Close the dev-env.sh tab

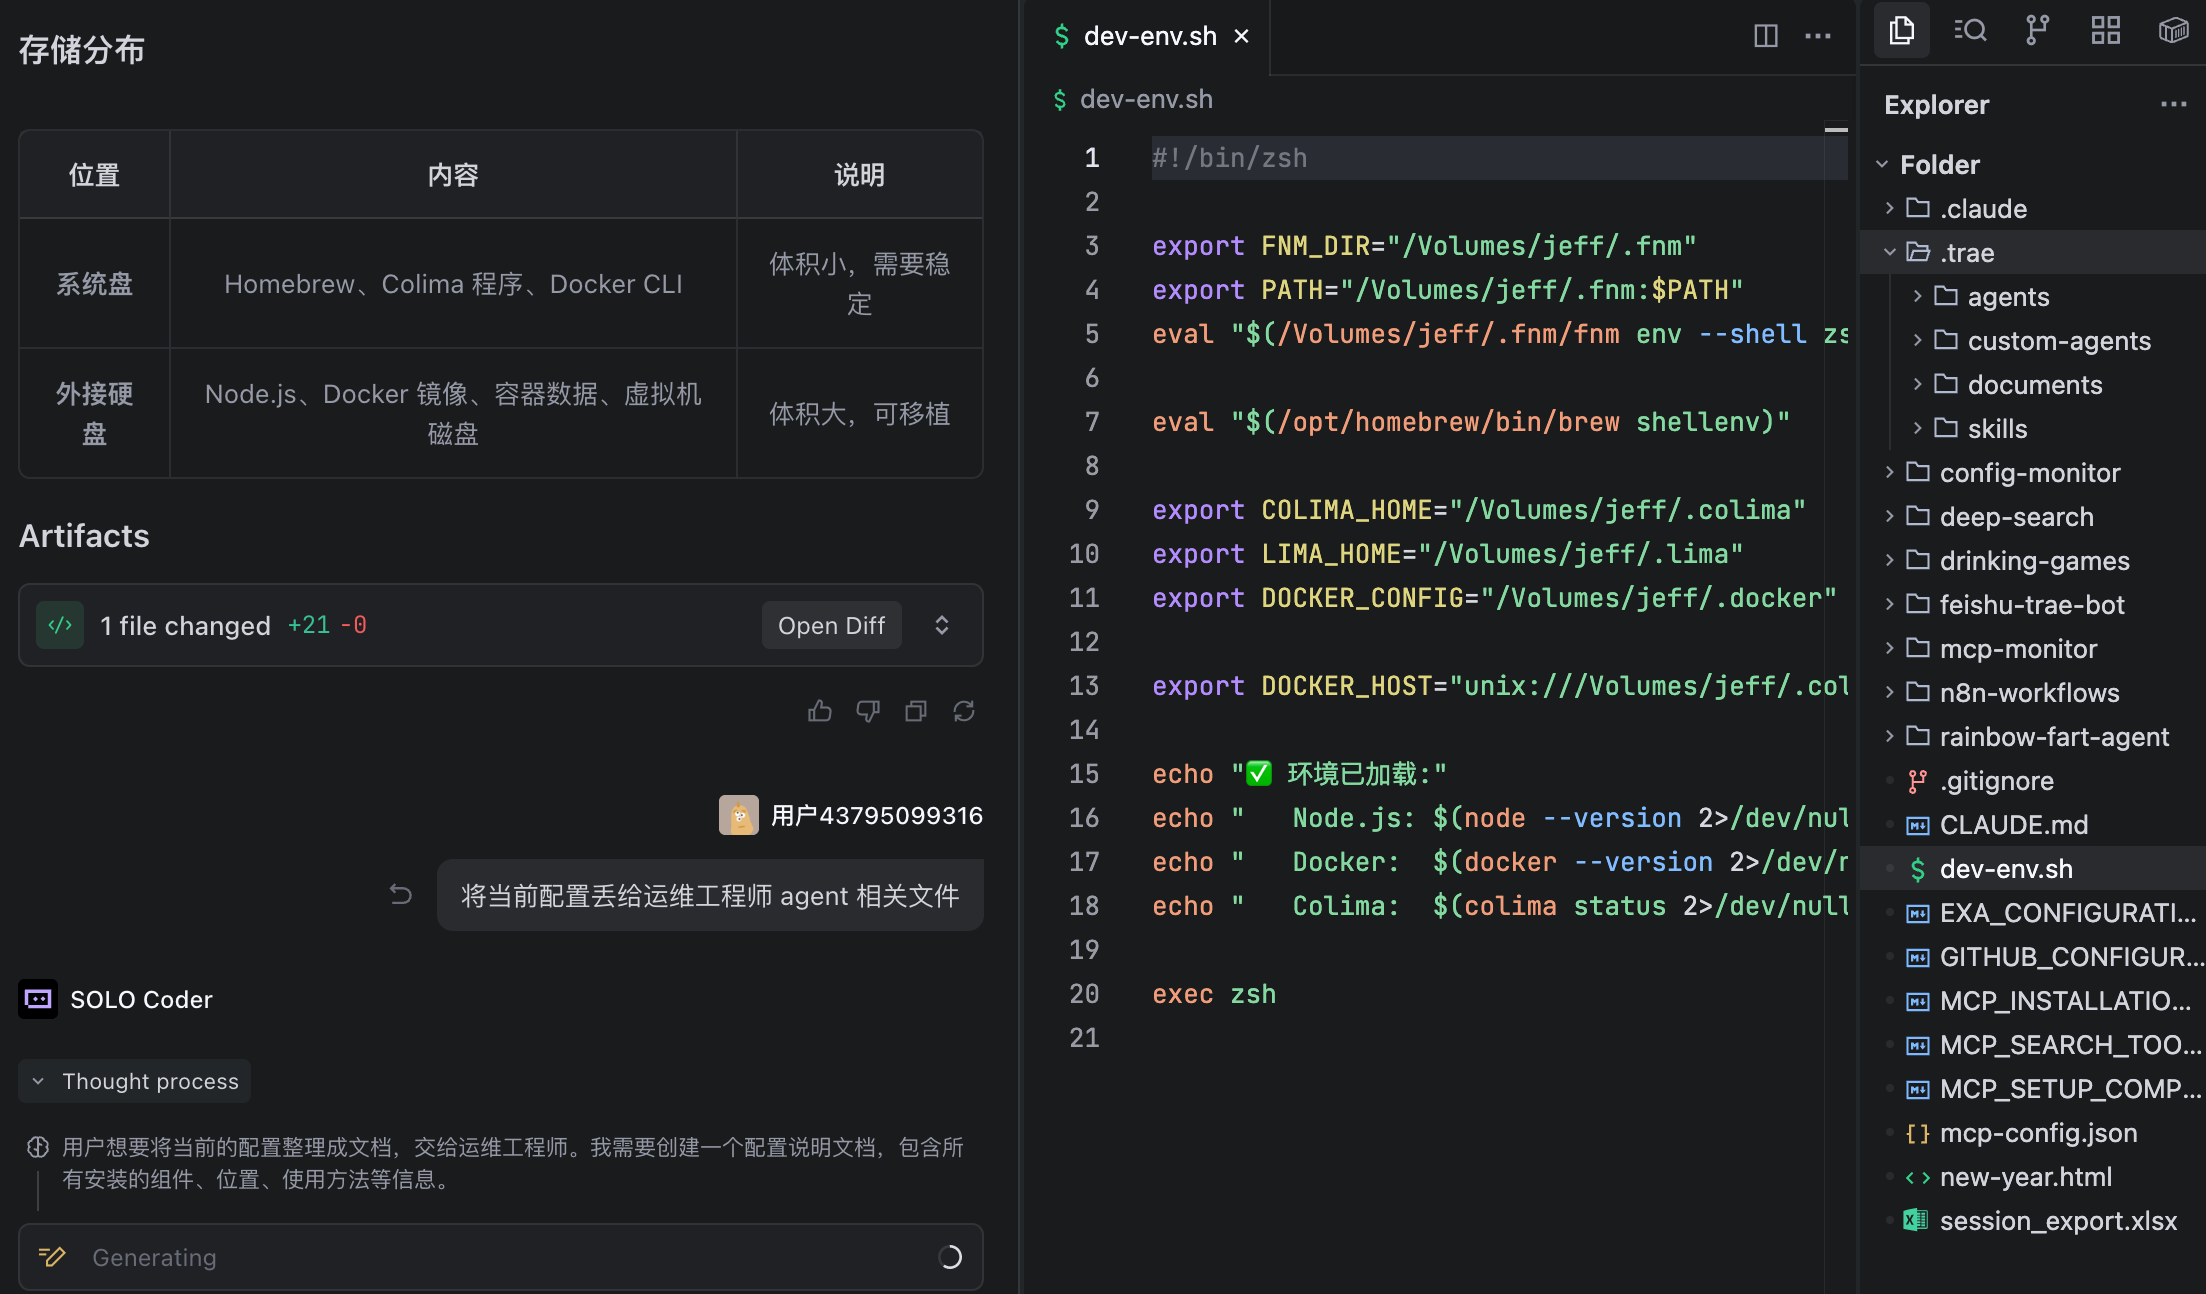[x=1242, y=36]
